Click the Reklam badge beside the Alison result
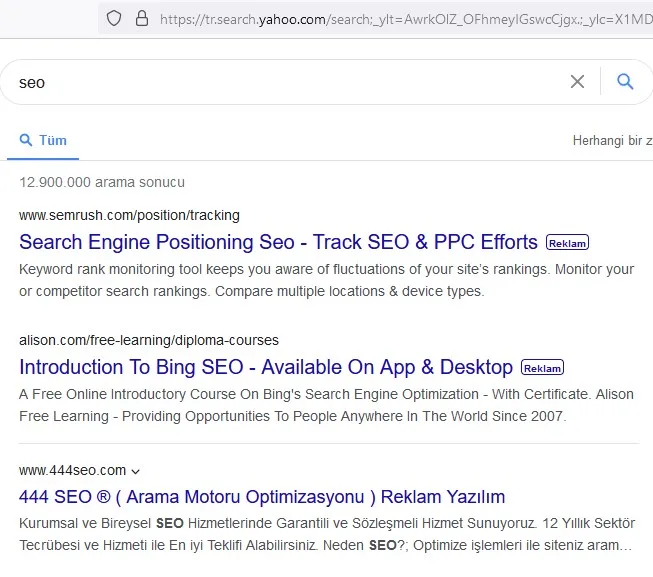This screenshot has height=577, width=653. [542, 368]
